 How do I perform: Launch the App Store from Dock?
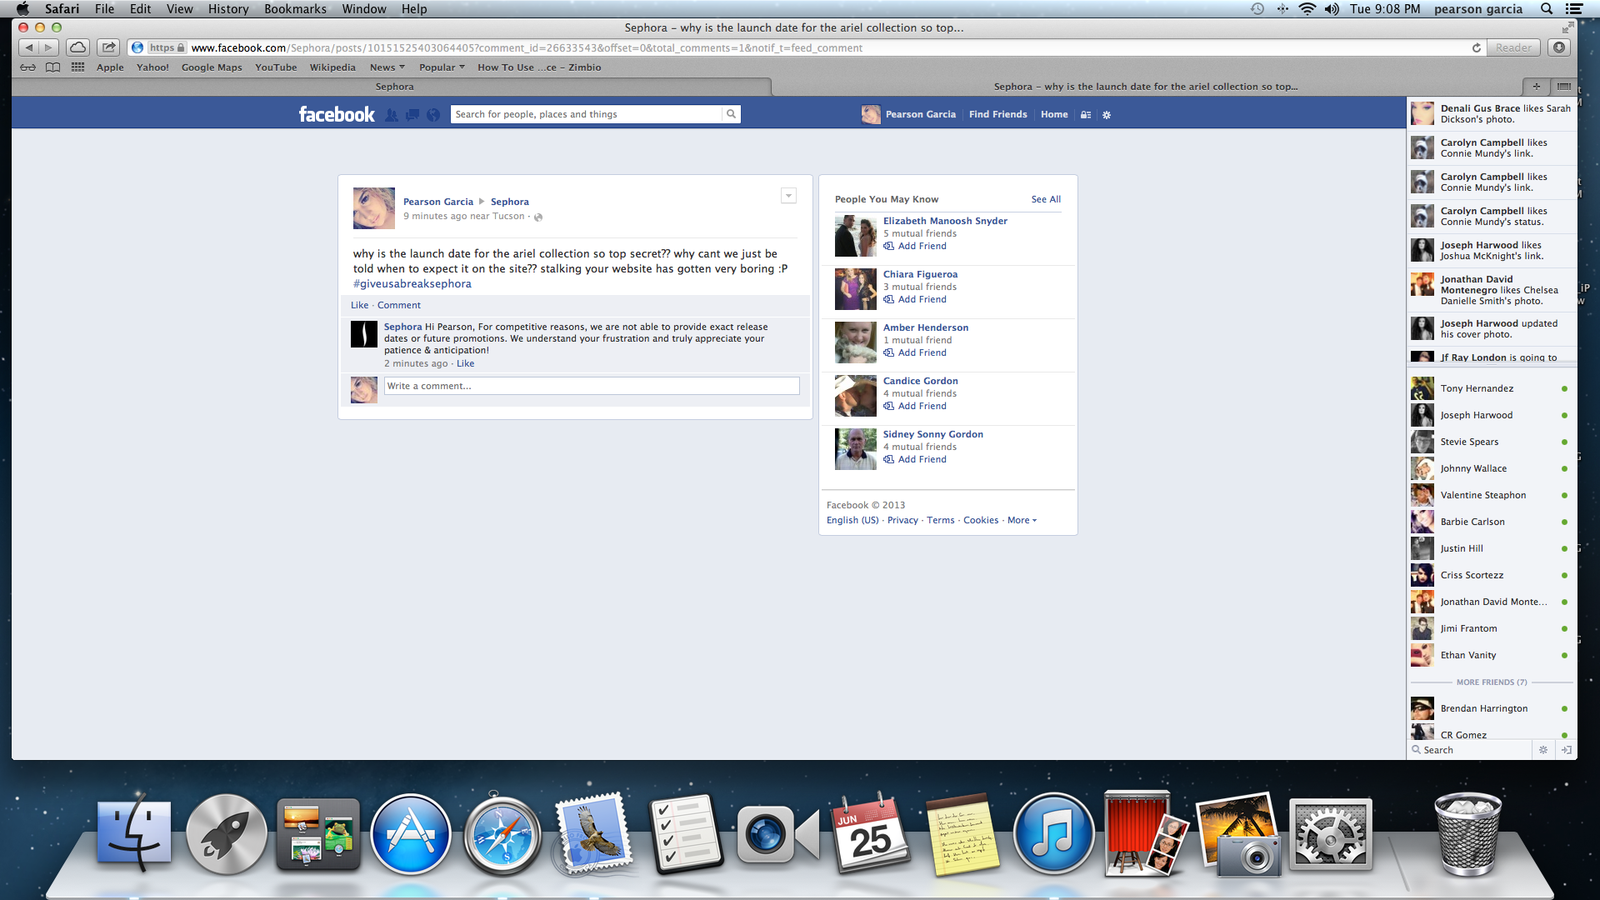tap(410, 834)
